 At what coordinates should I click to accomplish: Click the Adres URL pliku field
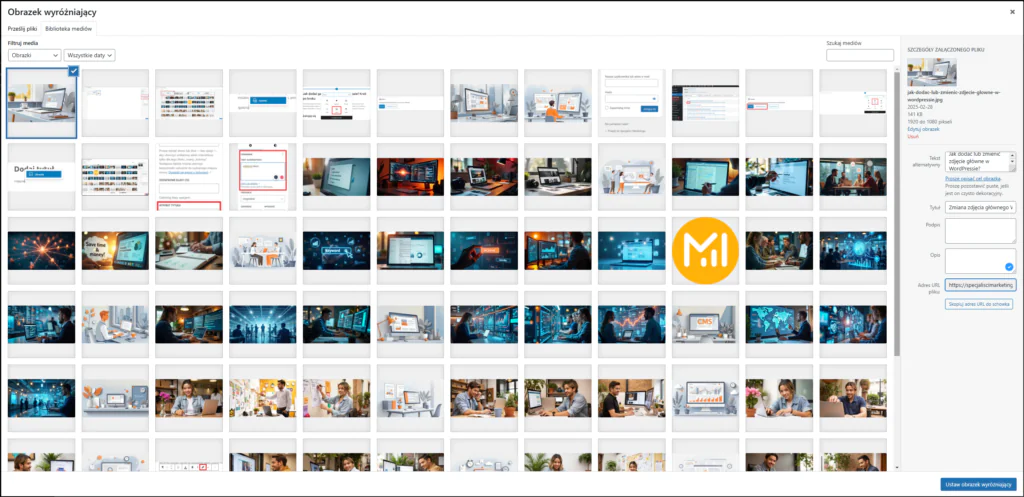pos(979,284)
